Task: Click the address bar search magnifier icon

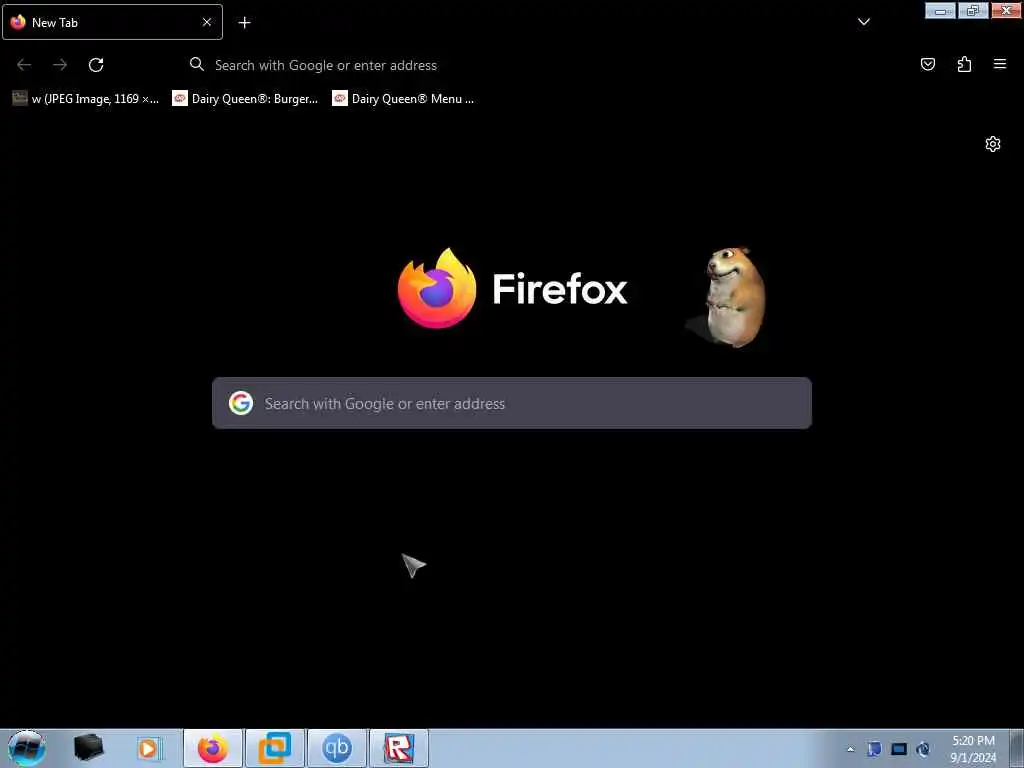Action: 197,64
